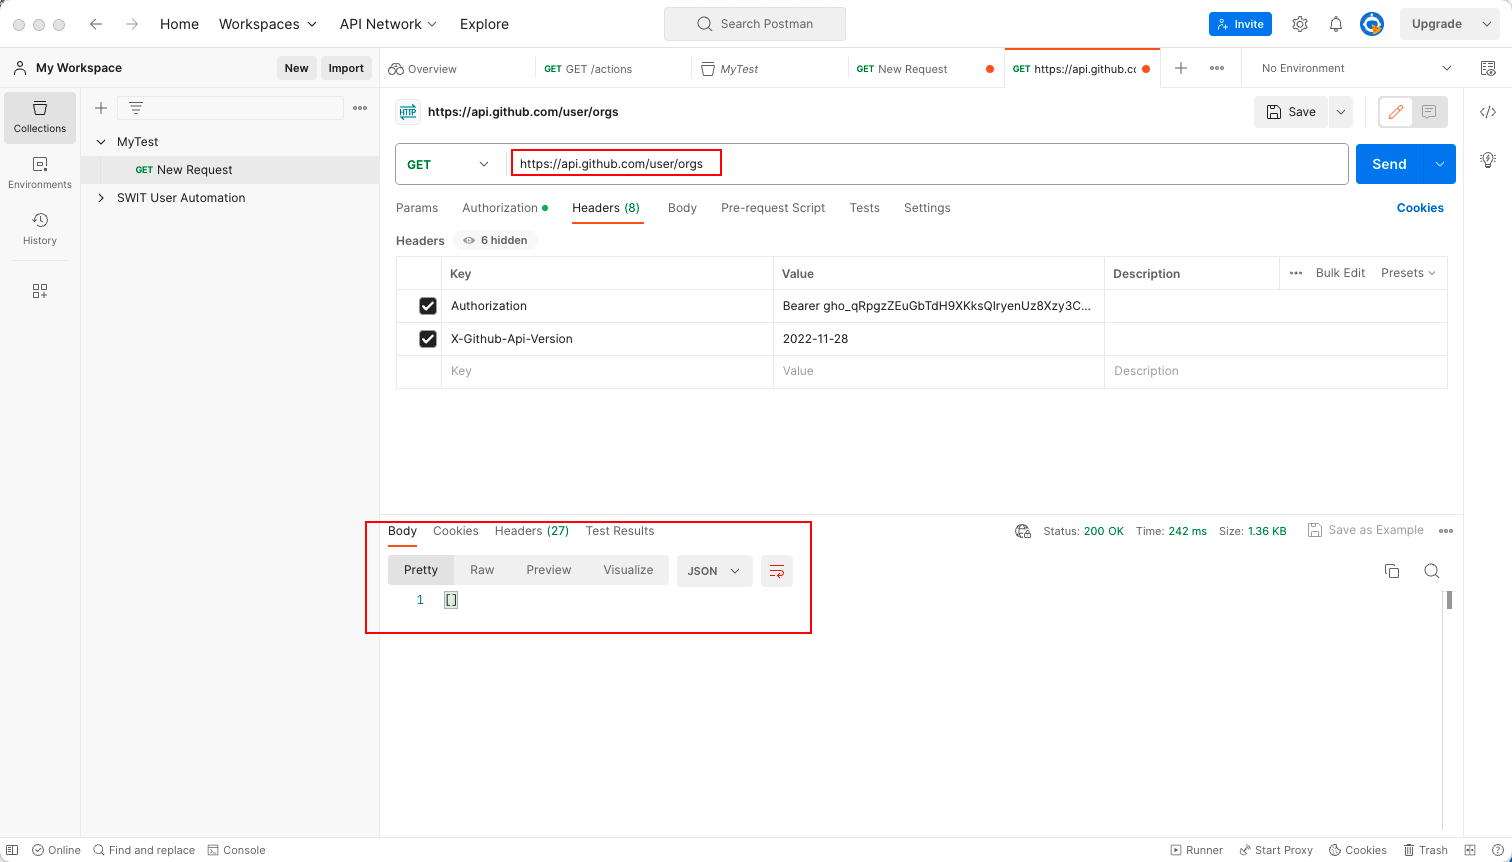
Task: Open the Test Results tab
Action: 620,531
